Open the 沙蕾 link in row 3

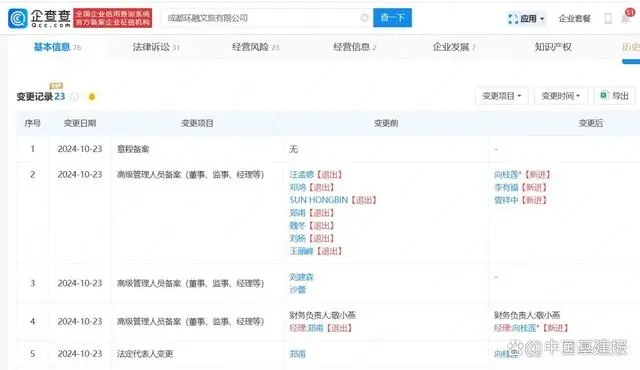[x=298, y=290]
